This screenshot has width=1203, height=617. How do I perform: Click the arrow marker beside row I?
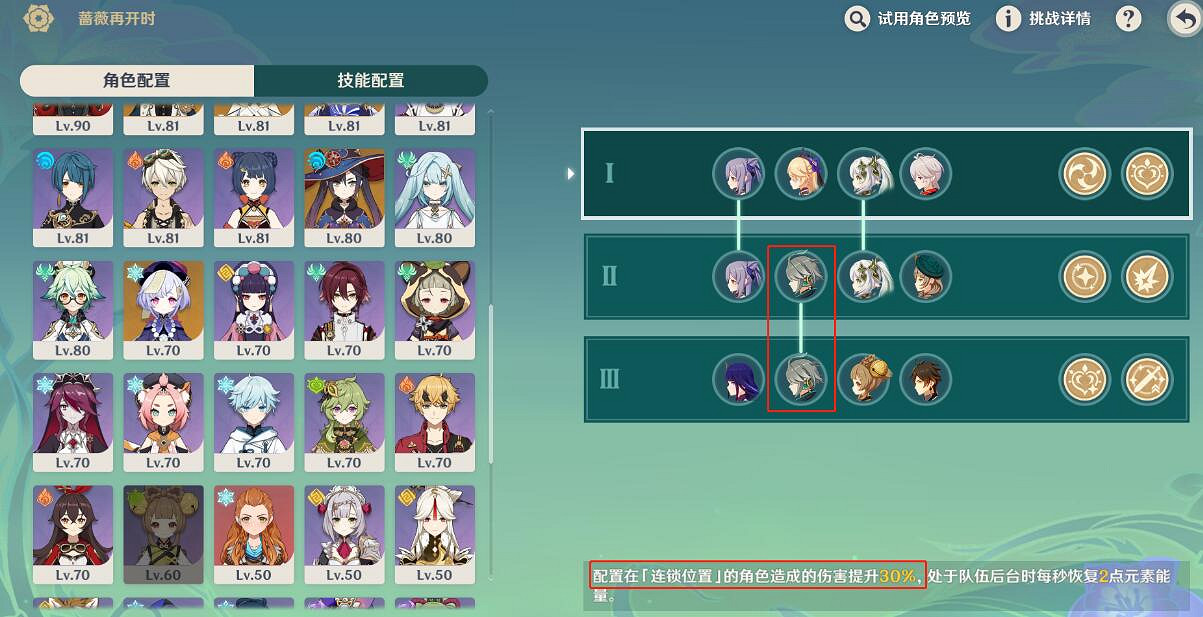click(572, 174)
